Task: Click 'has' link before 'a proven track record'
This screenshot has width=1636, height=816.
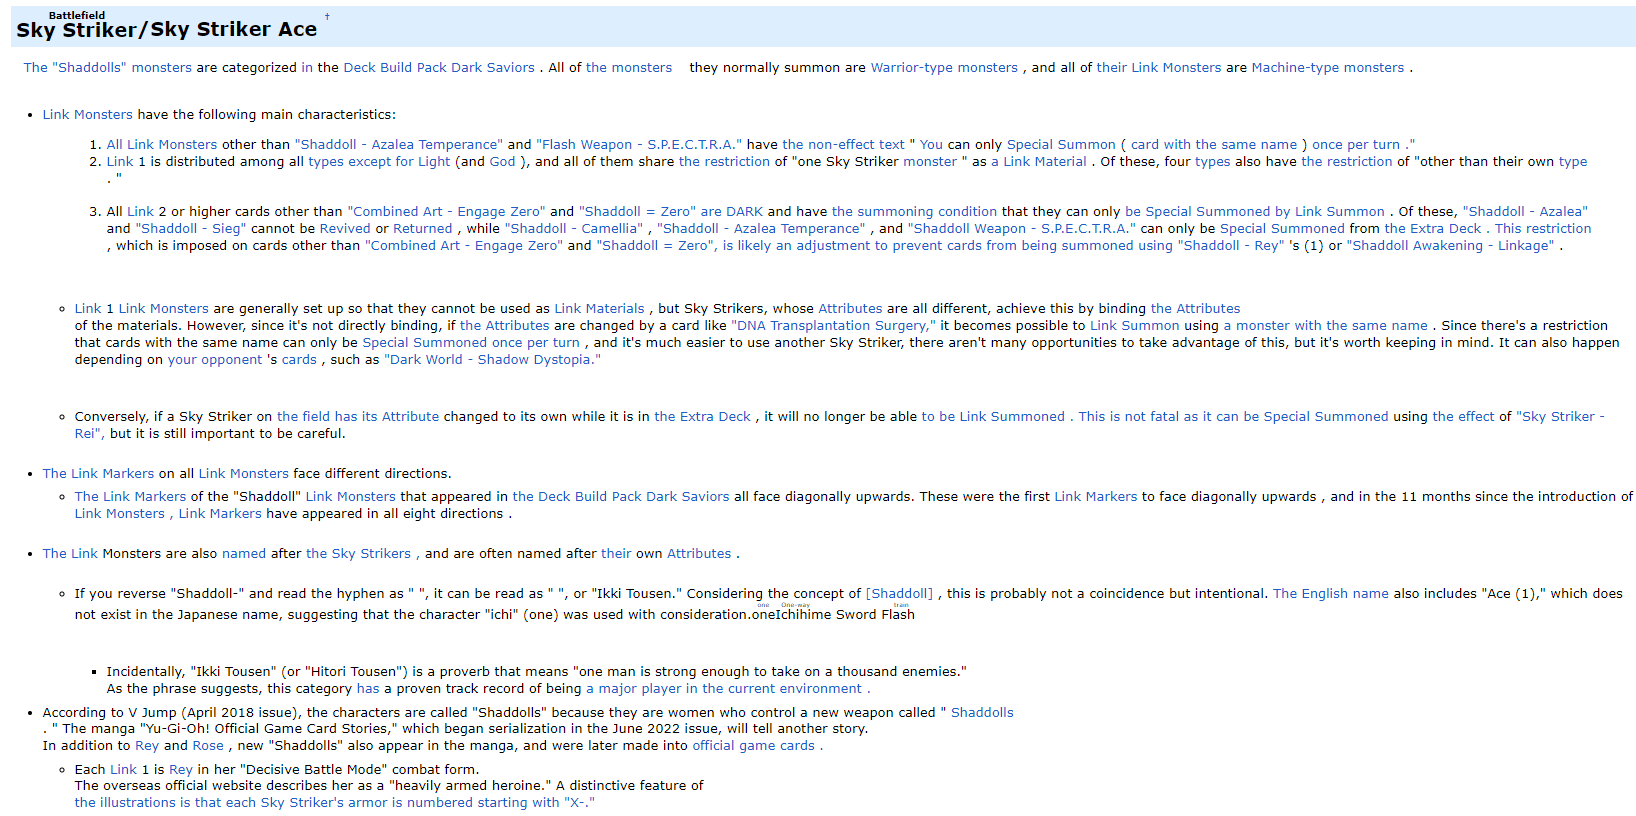Action: tap(368, 689)
